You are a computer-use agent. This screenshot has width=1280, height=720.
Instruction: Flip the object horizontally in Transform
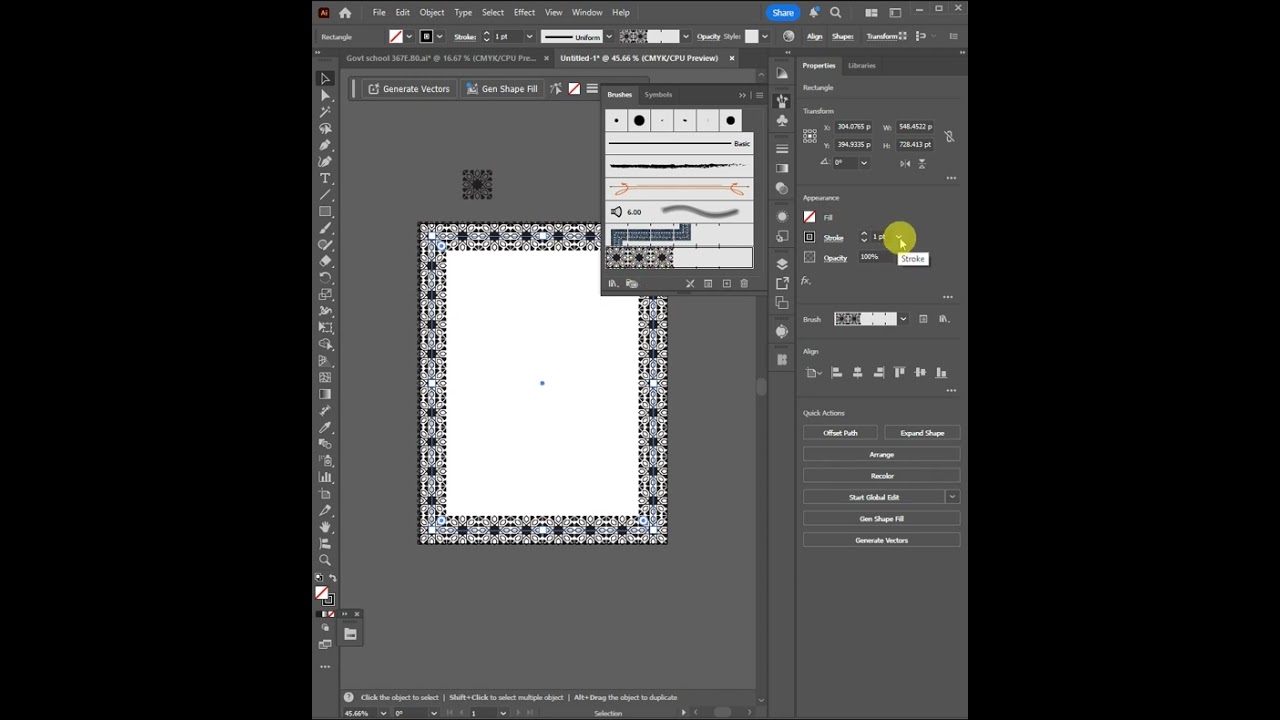point(905,163)
